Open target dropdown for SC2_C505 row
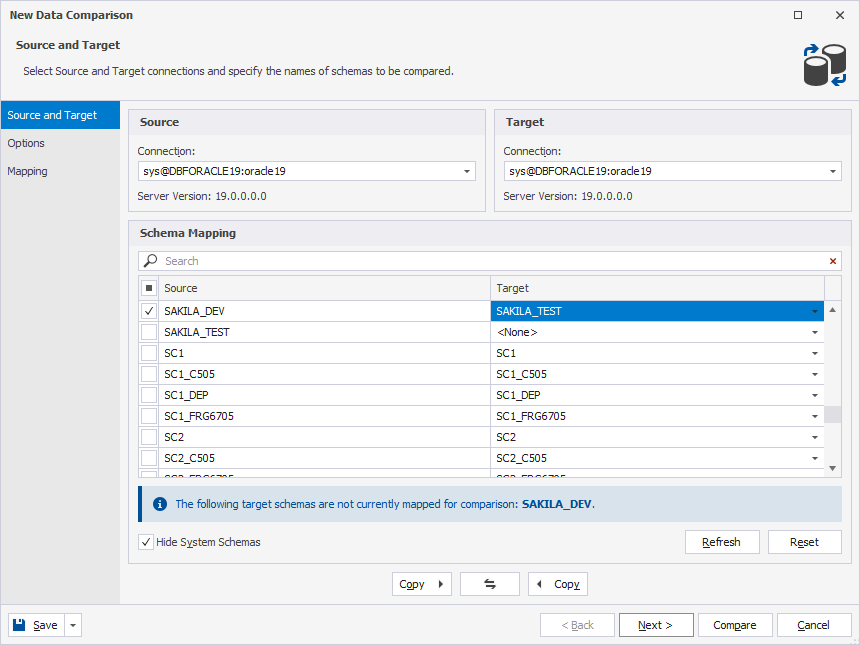The height and width of the screenshot is (645, 860). (814, 458)
